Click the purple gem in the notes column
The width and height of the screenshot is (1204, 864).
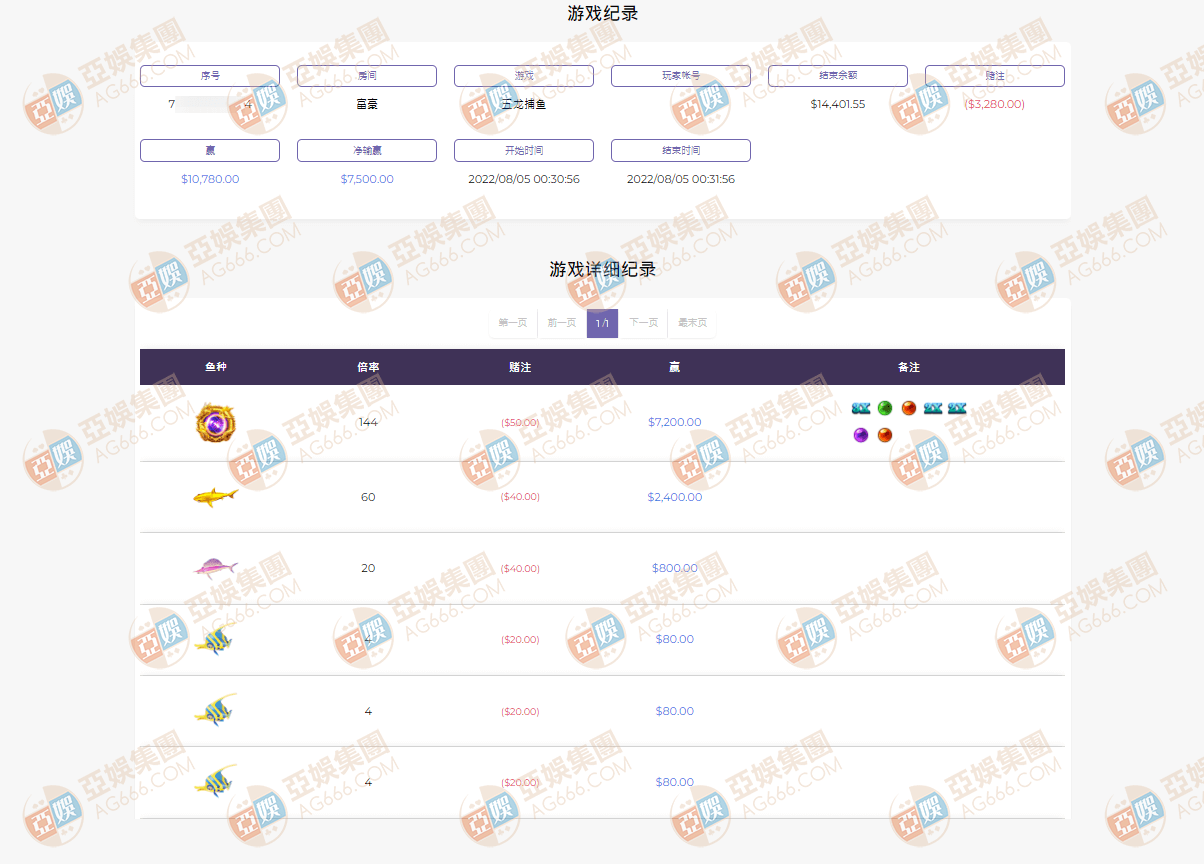click(x=860, y=435)
